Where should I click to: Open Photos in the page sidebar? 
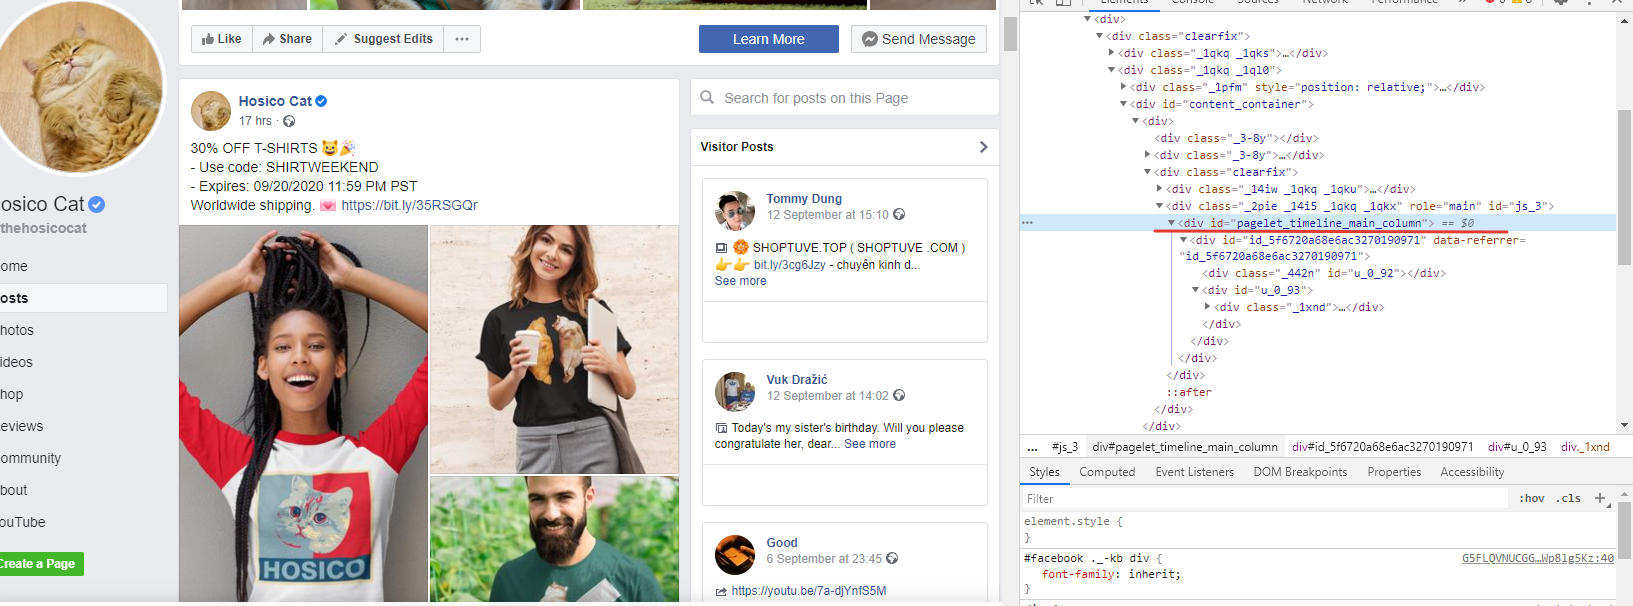[x=17, y=330]
